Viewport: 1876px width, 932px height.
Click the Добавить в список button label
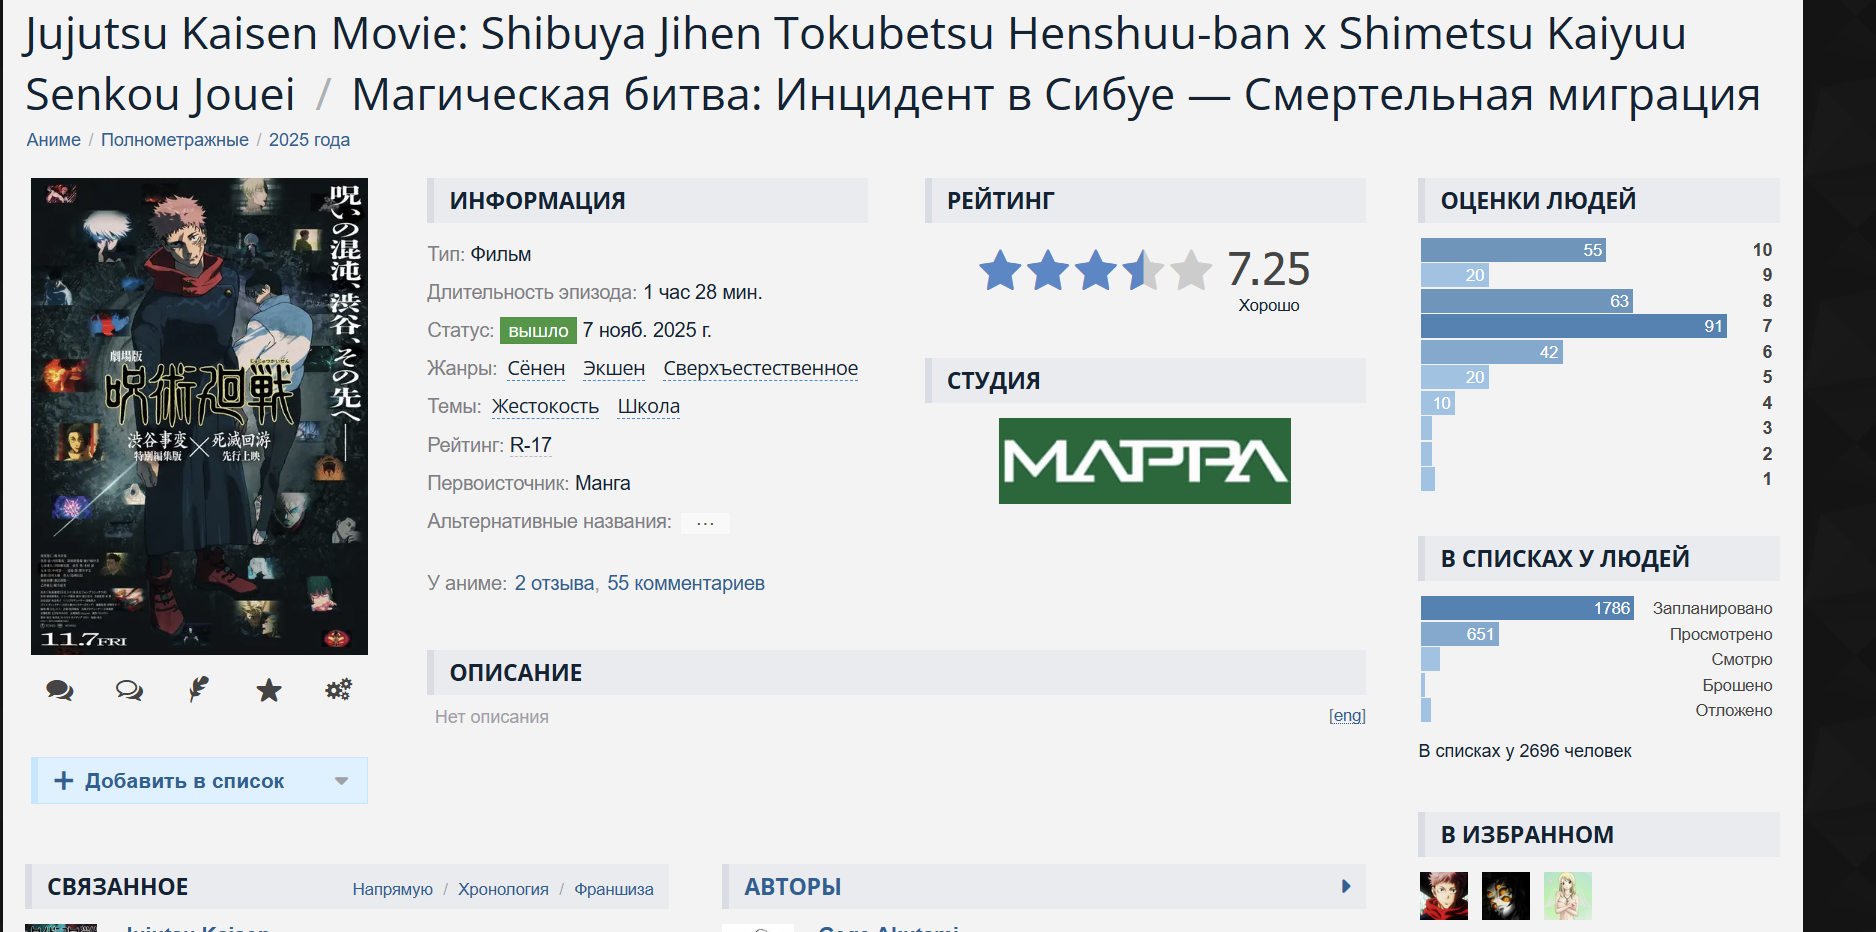(x=185, y=781)
